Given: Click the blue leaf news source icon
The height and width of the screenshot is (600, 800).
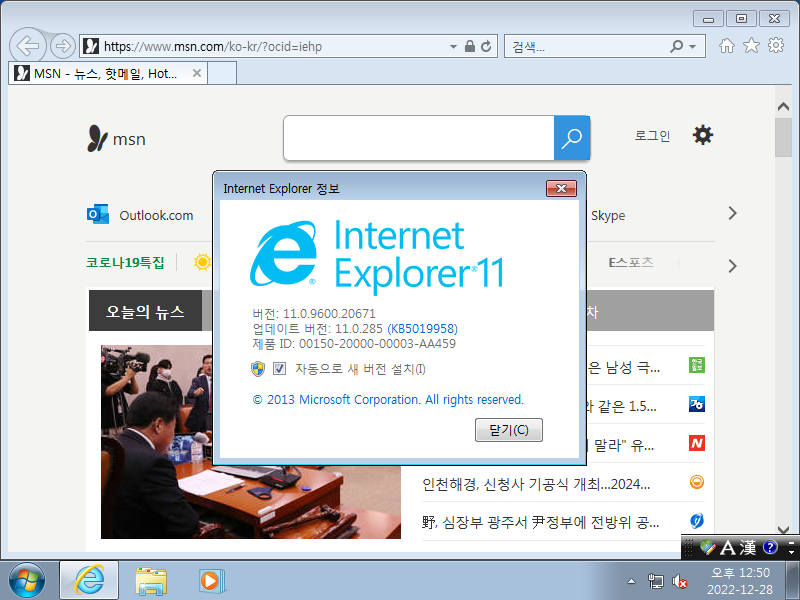Looking at the screenshot, I should [x=697, y=520].
